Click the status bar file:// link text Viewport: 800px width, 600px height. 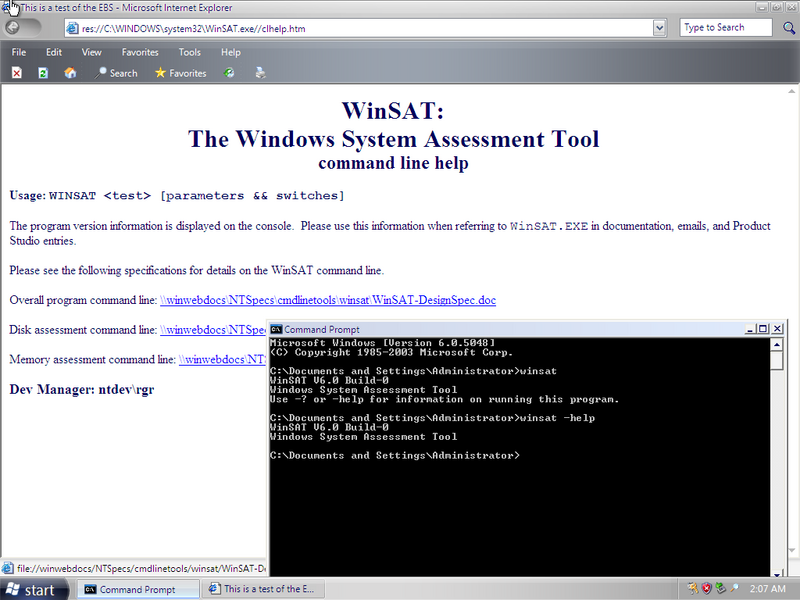[141, 568]
